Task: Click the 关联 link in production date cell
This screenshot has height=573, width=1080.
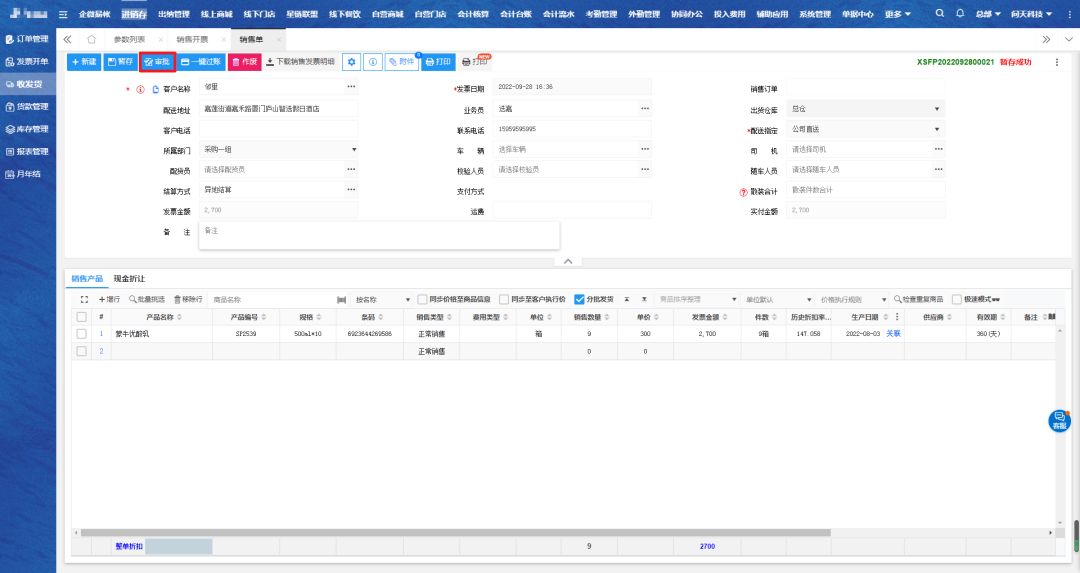Action: [893, 334]
